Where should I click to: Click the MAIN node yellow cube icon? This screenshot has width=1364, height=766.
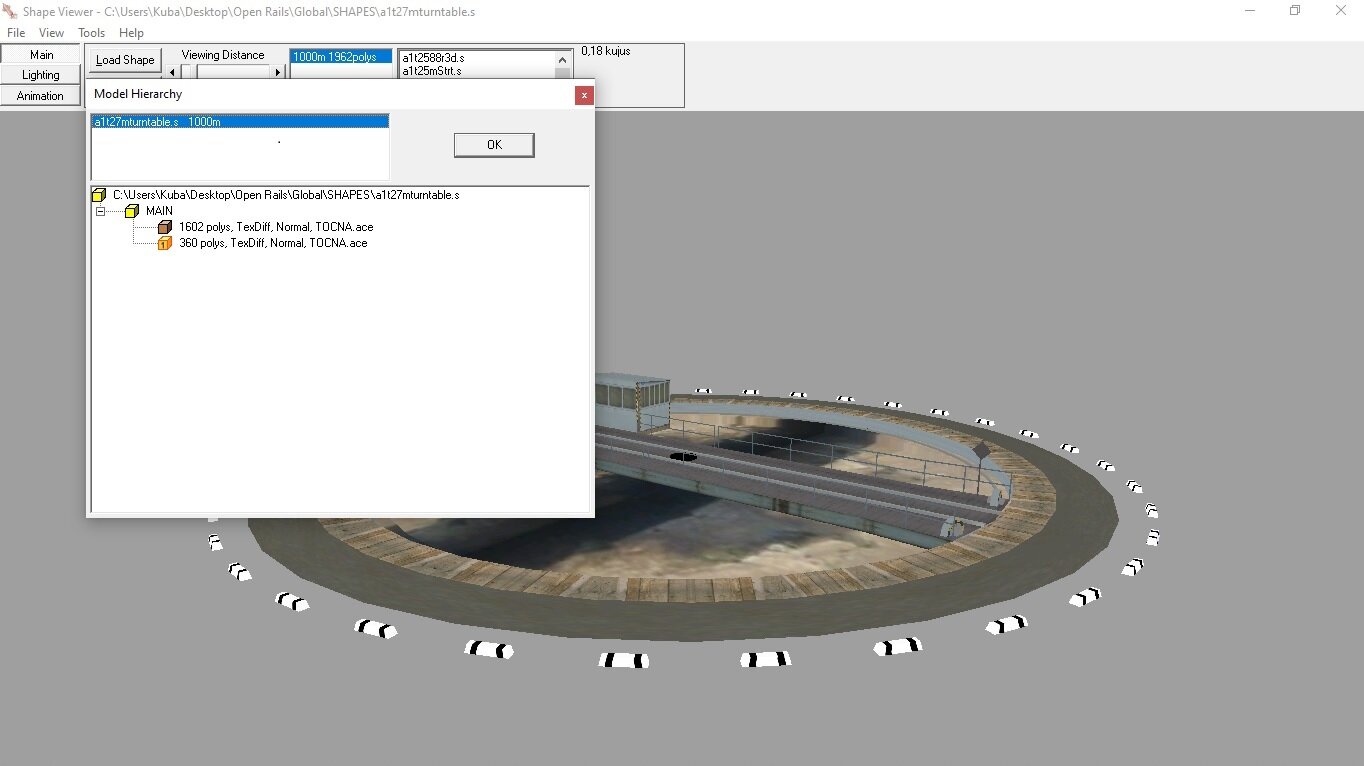pyautogui.click(x=132, y=211)
